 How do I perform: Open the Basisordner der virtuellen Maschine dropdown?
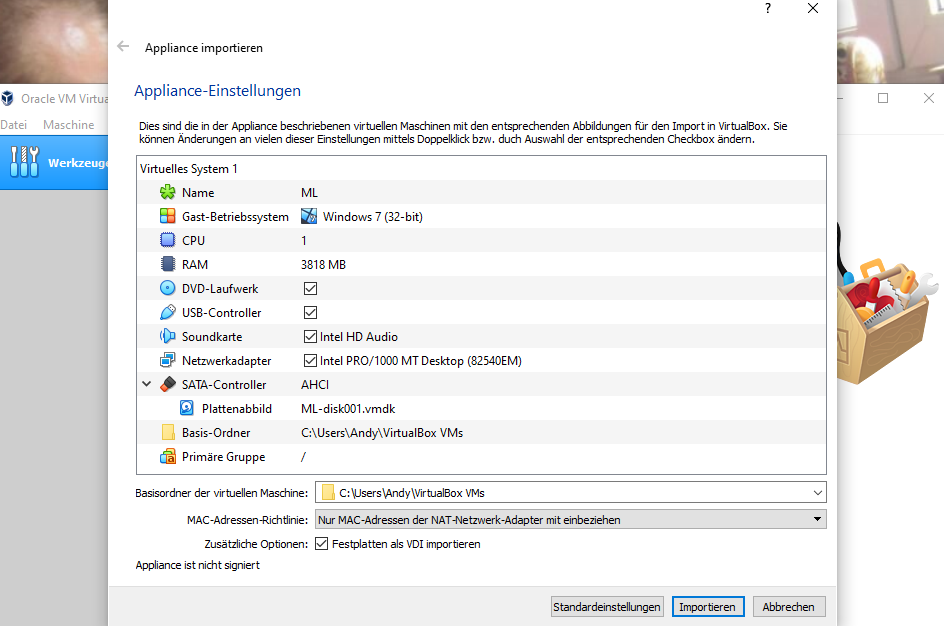[817, 492]
